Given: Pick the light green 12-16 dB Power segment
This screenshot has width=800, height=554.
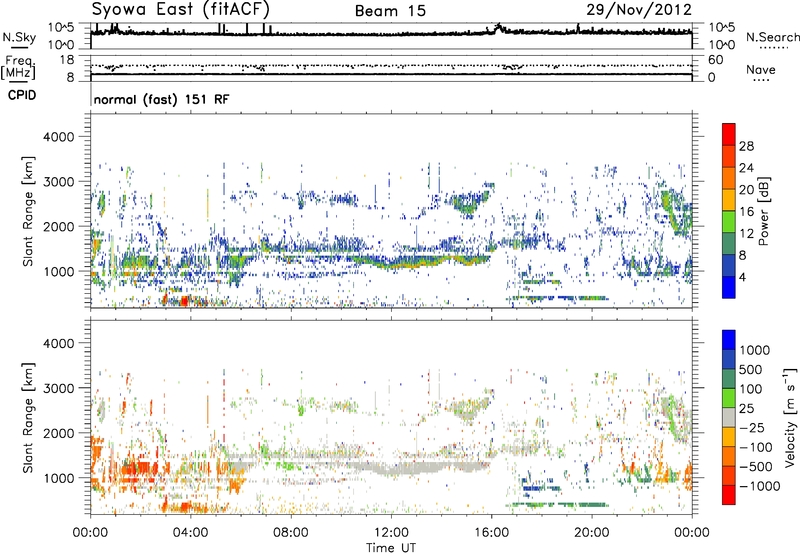Looking at the screenshot, I should tap(729, 221).
